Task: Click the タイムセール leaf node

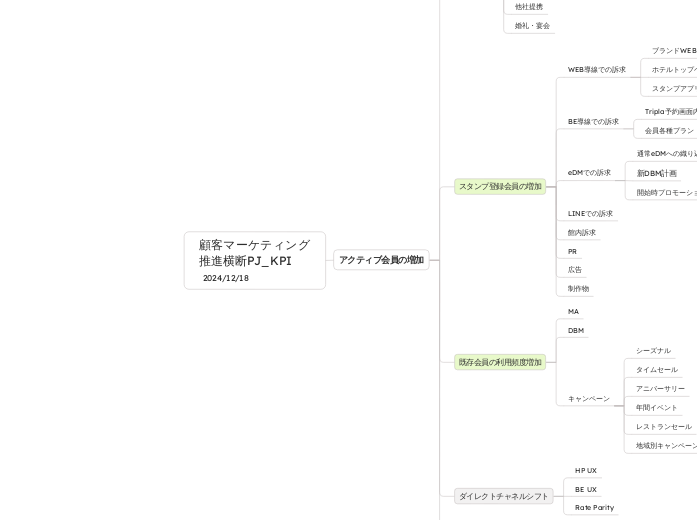Action: (x=657, y=370)
